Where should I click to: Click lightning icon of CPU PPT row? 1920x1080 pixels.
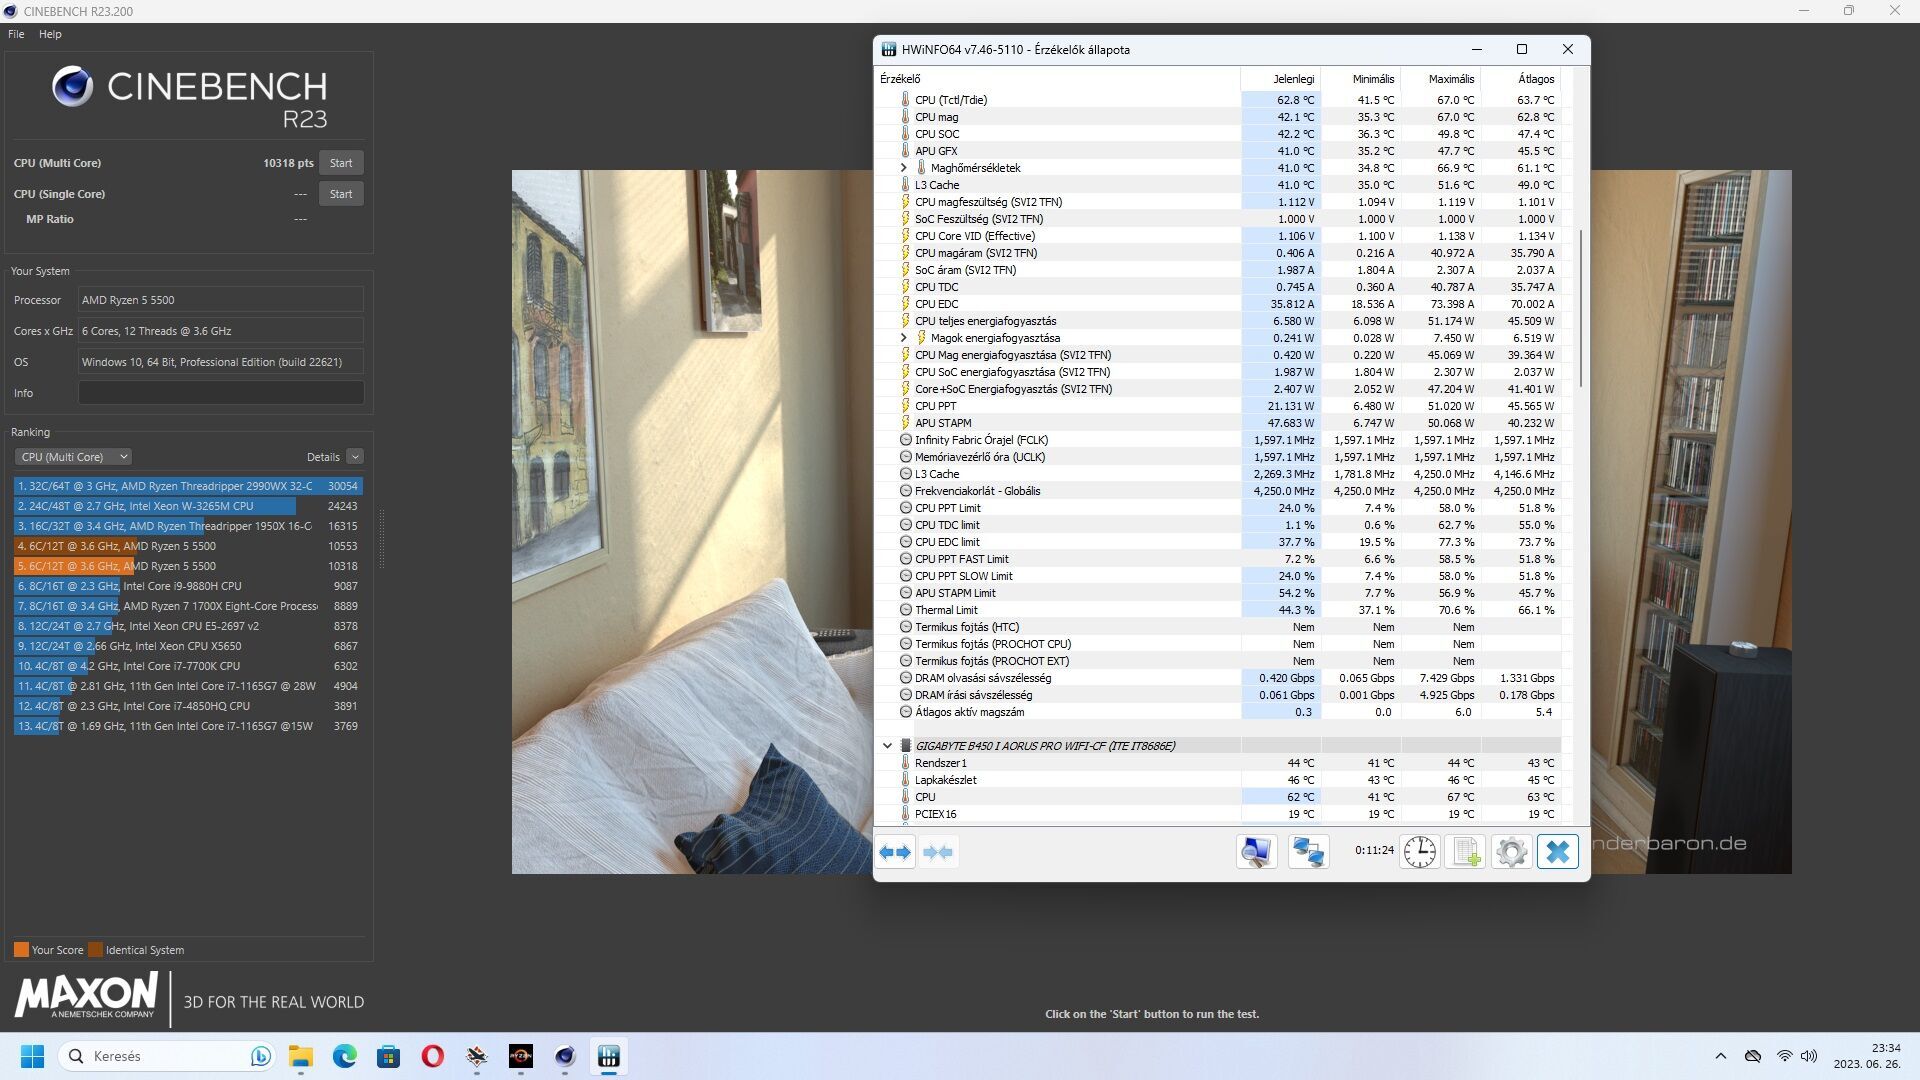coord(905,406)
